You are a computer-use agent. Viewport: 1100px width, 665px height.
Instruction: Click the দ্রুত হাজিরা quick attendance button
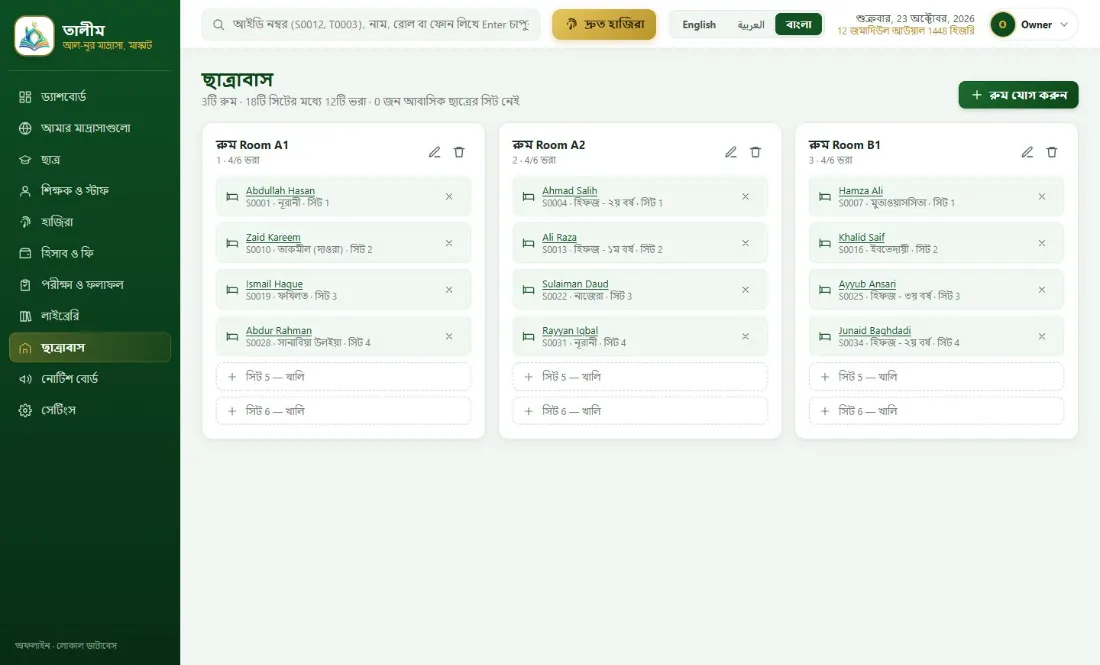pyautogui.click(x=604, y=25)
